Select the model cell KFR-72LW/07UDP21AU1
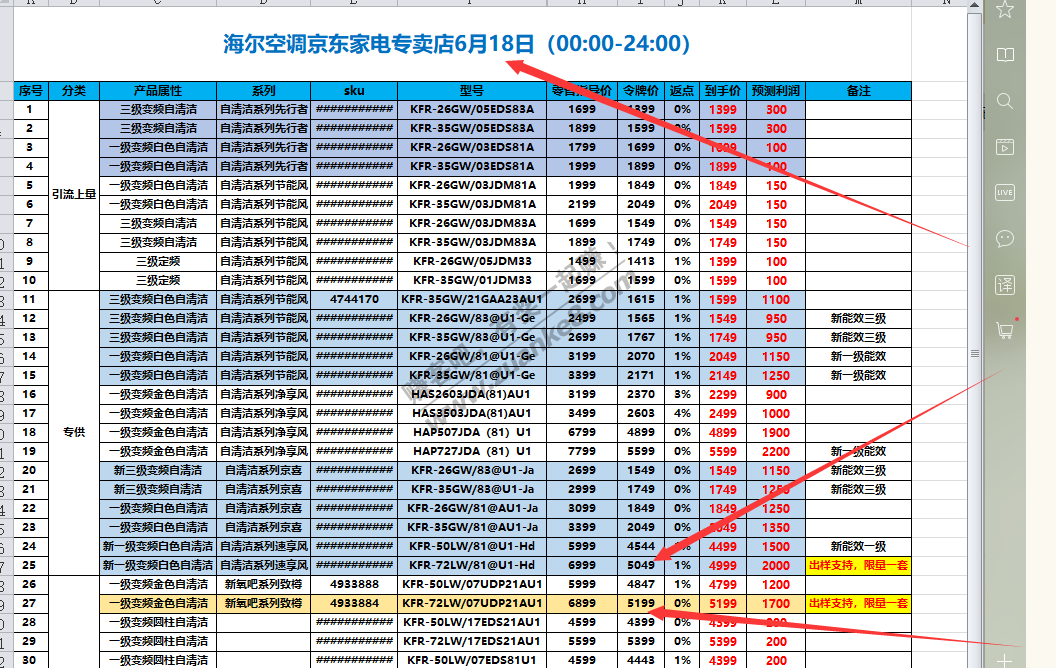 point(471,603)
